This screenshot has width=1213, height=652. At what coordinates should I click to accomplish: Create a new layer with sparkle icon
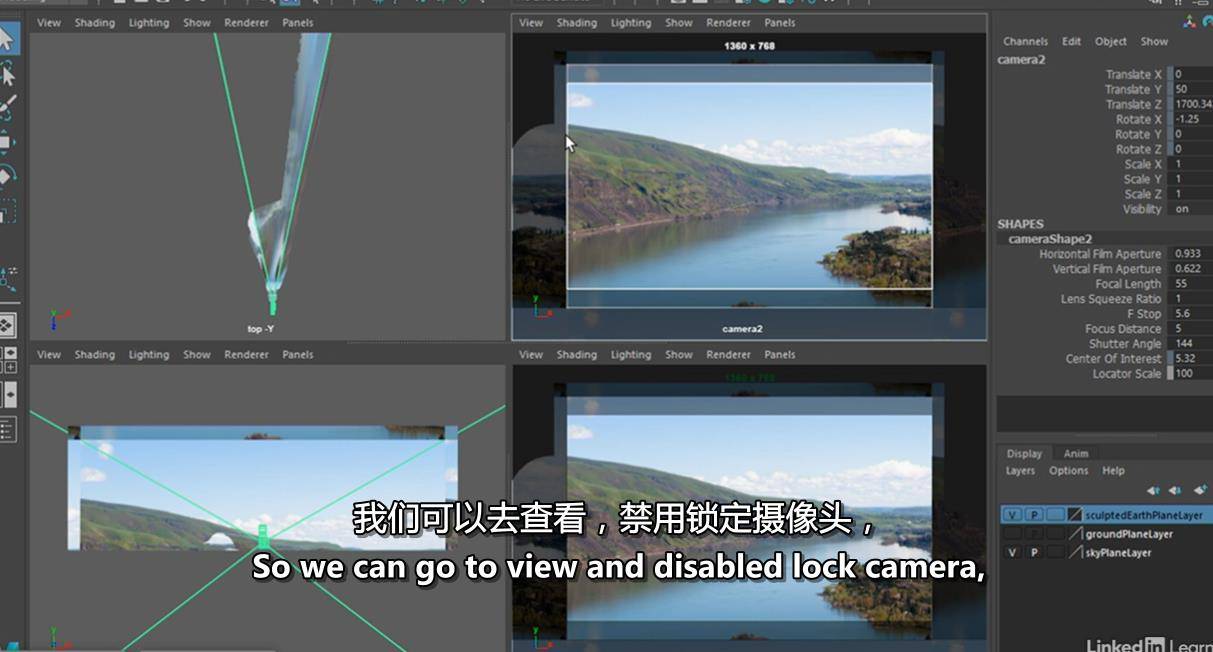1200,490
